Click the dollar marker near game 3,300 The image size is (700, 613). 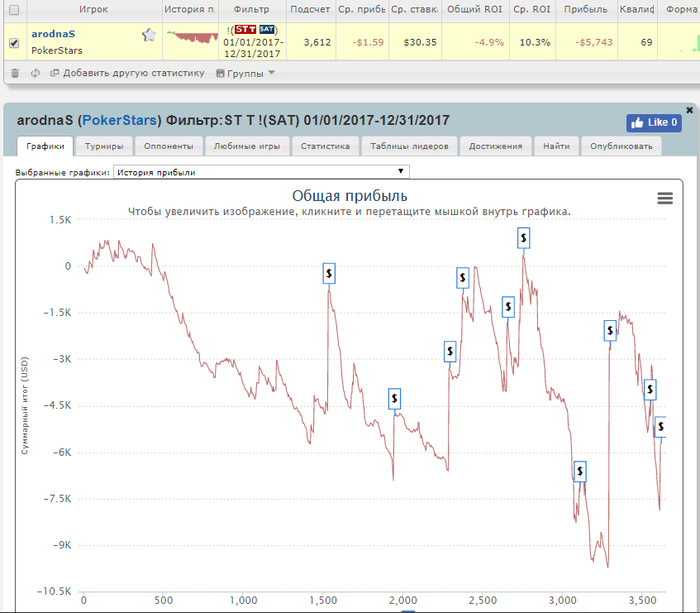[610, 331]
